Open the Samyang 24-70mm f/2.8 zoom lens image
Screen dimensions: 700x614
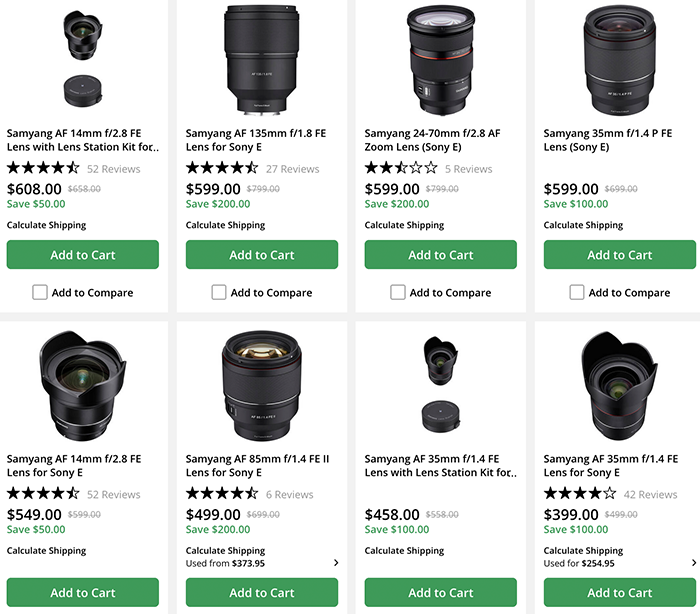tap(440, 58)
